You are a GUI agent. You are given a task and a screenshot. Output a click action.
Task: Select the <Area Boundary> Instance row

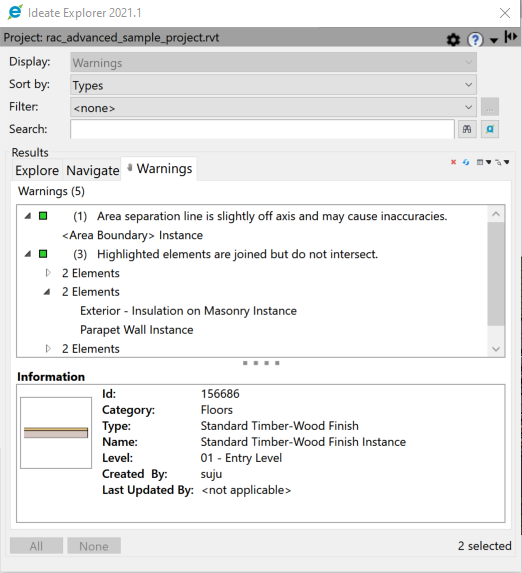132,235
